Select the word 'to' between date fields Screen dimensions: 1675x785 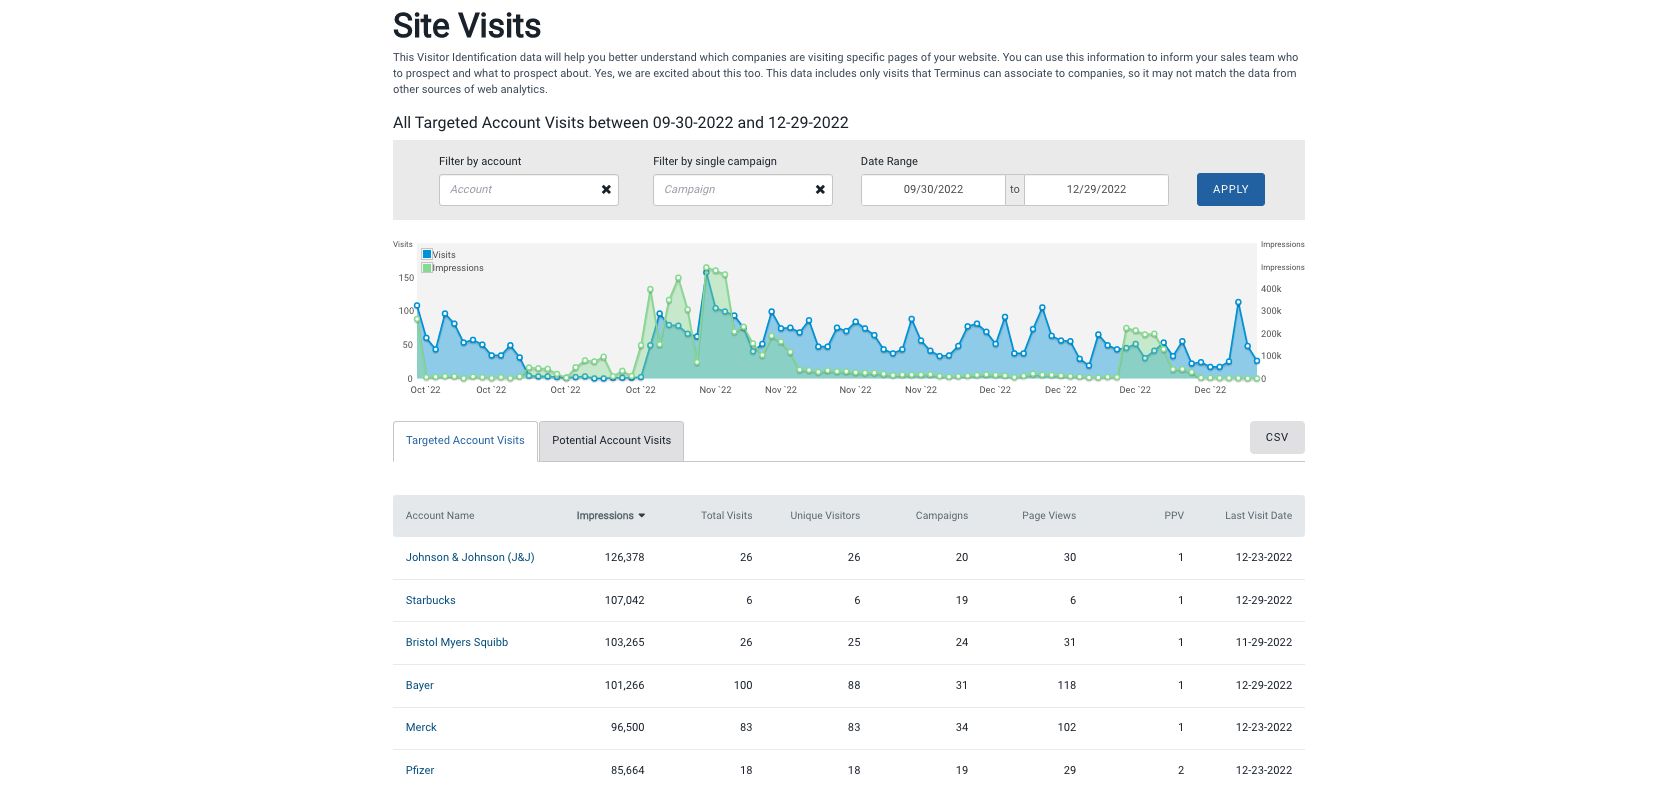[x=1015, y=190]
